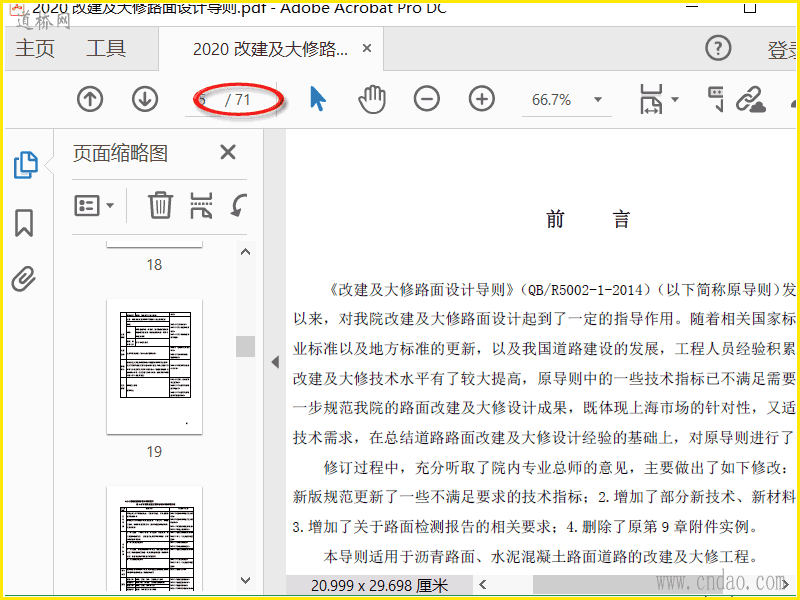Click the fit width page display icon

(x=652, y=99)
